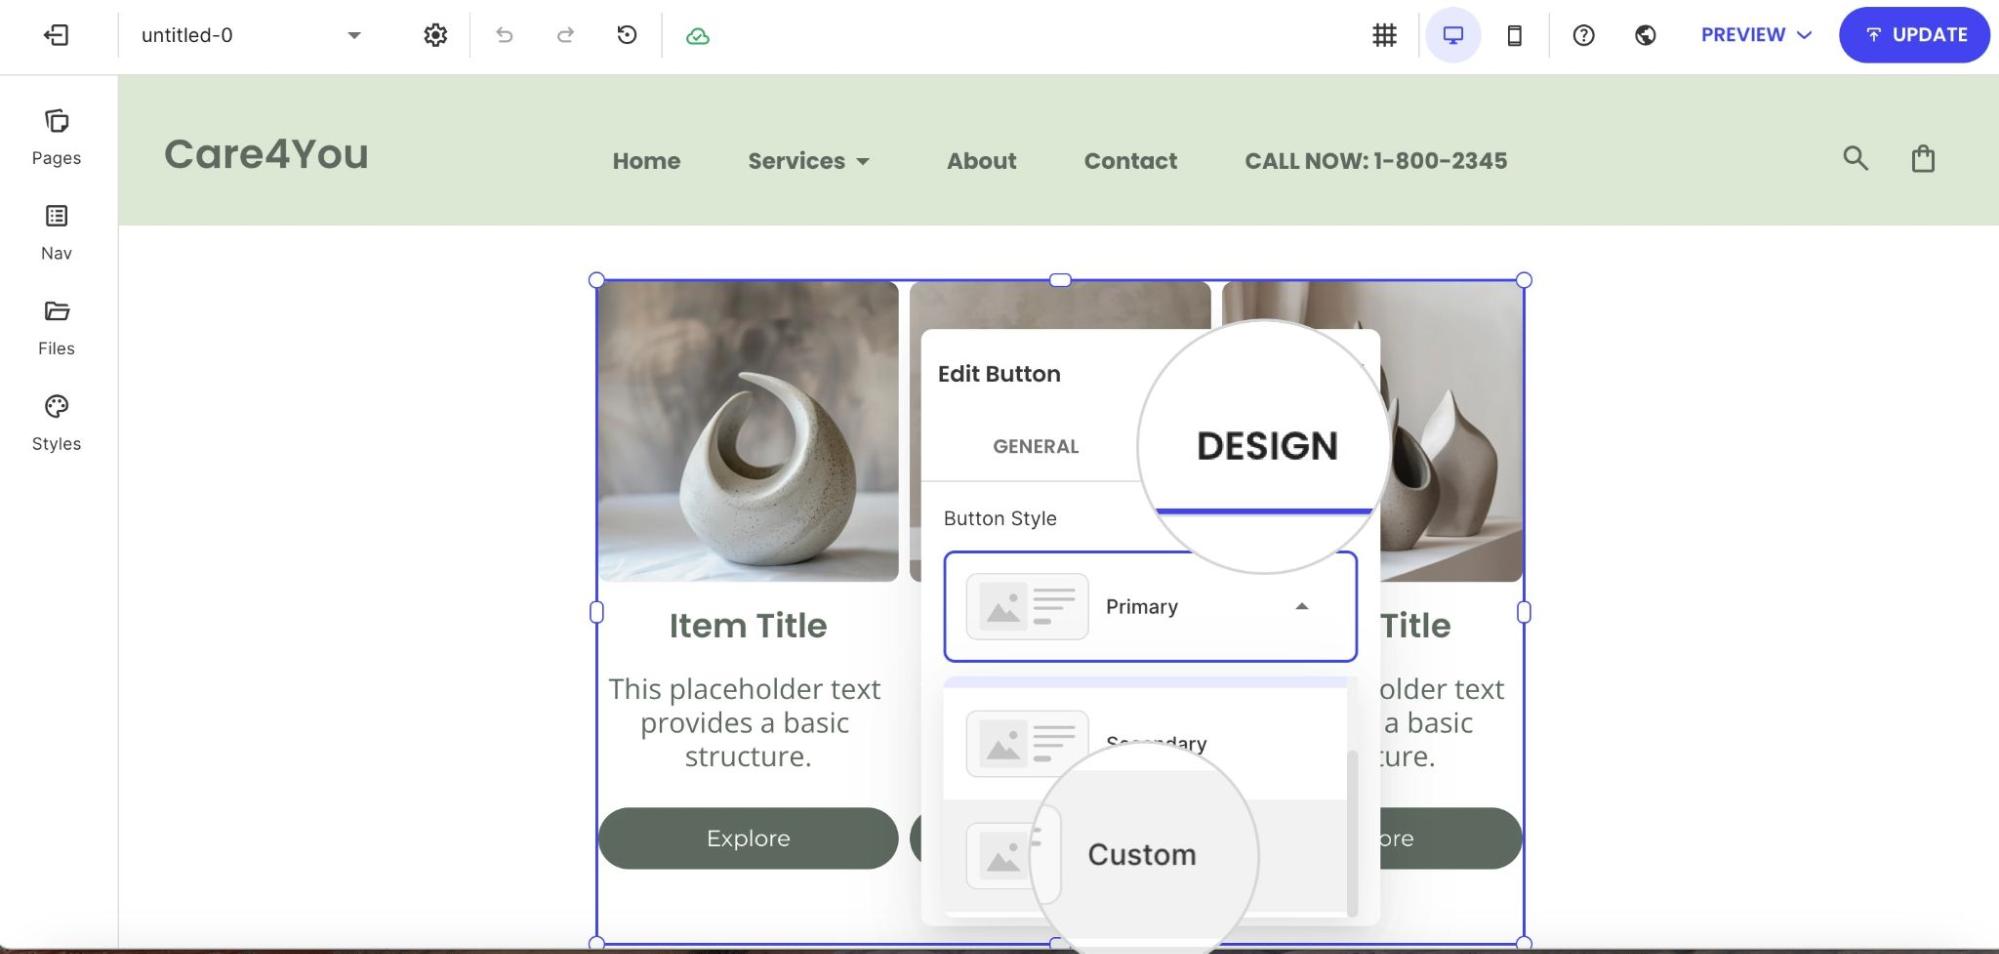Click the search magnifier icon
This screenshot has height=954, width=1999.
1855,158
